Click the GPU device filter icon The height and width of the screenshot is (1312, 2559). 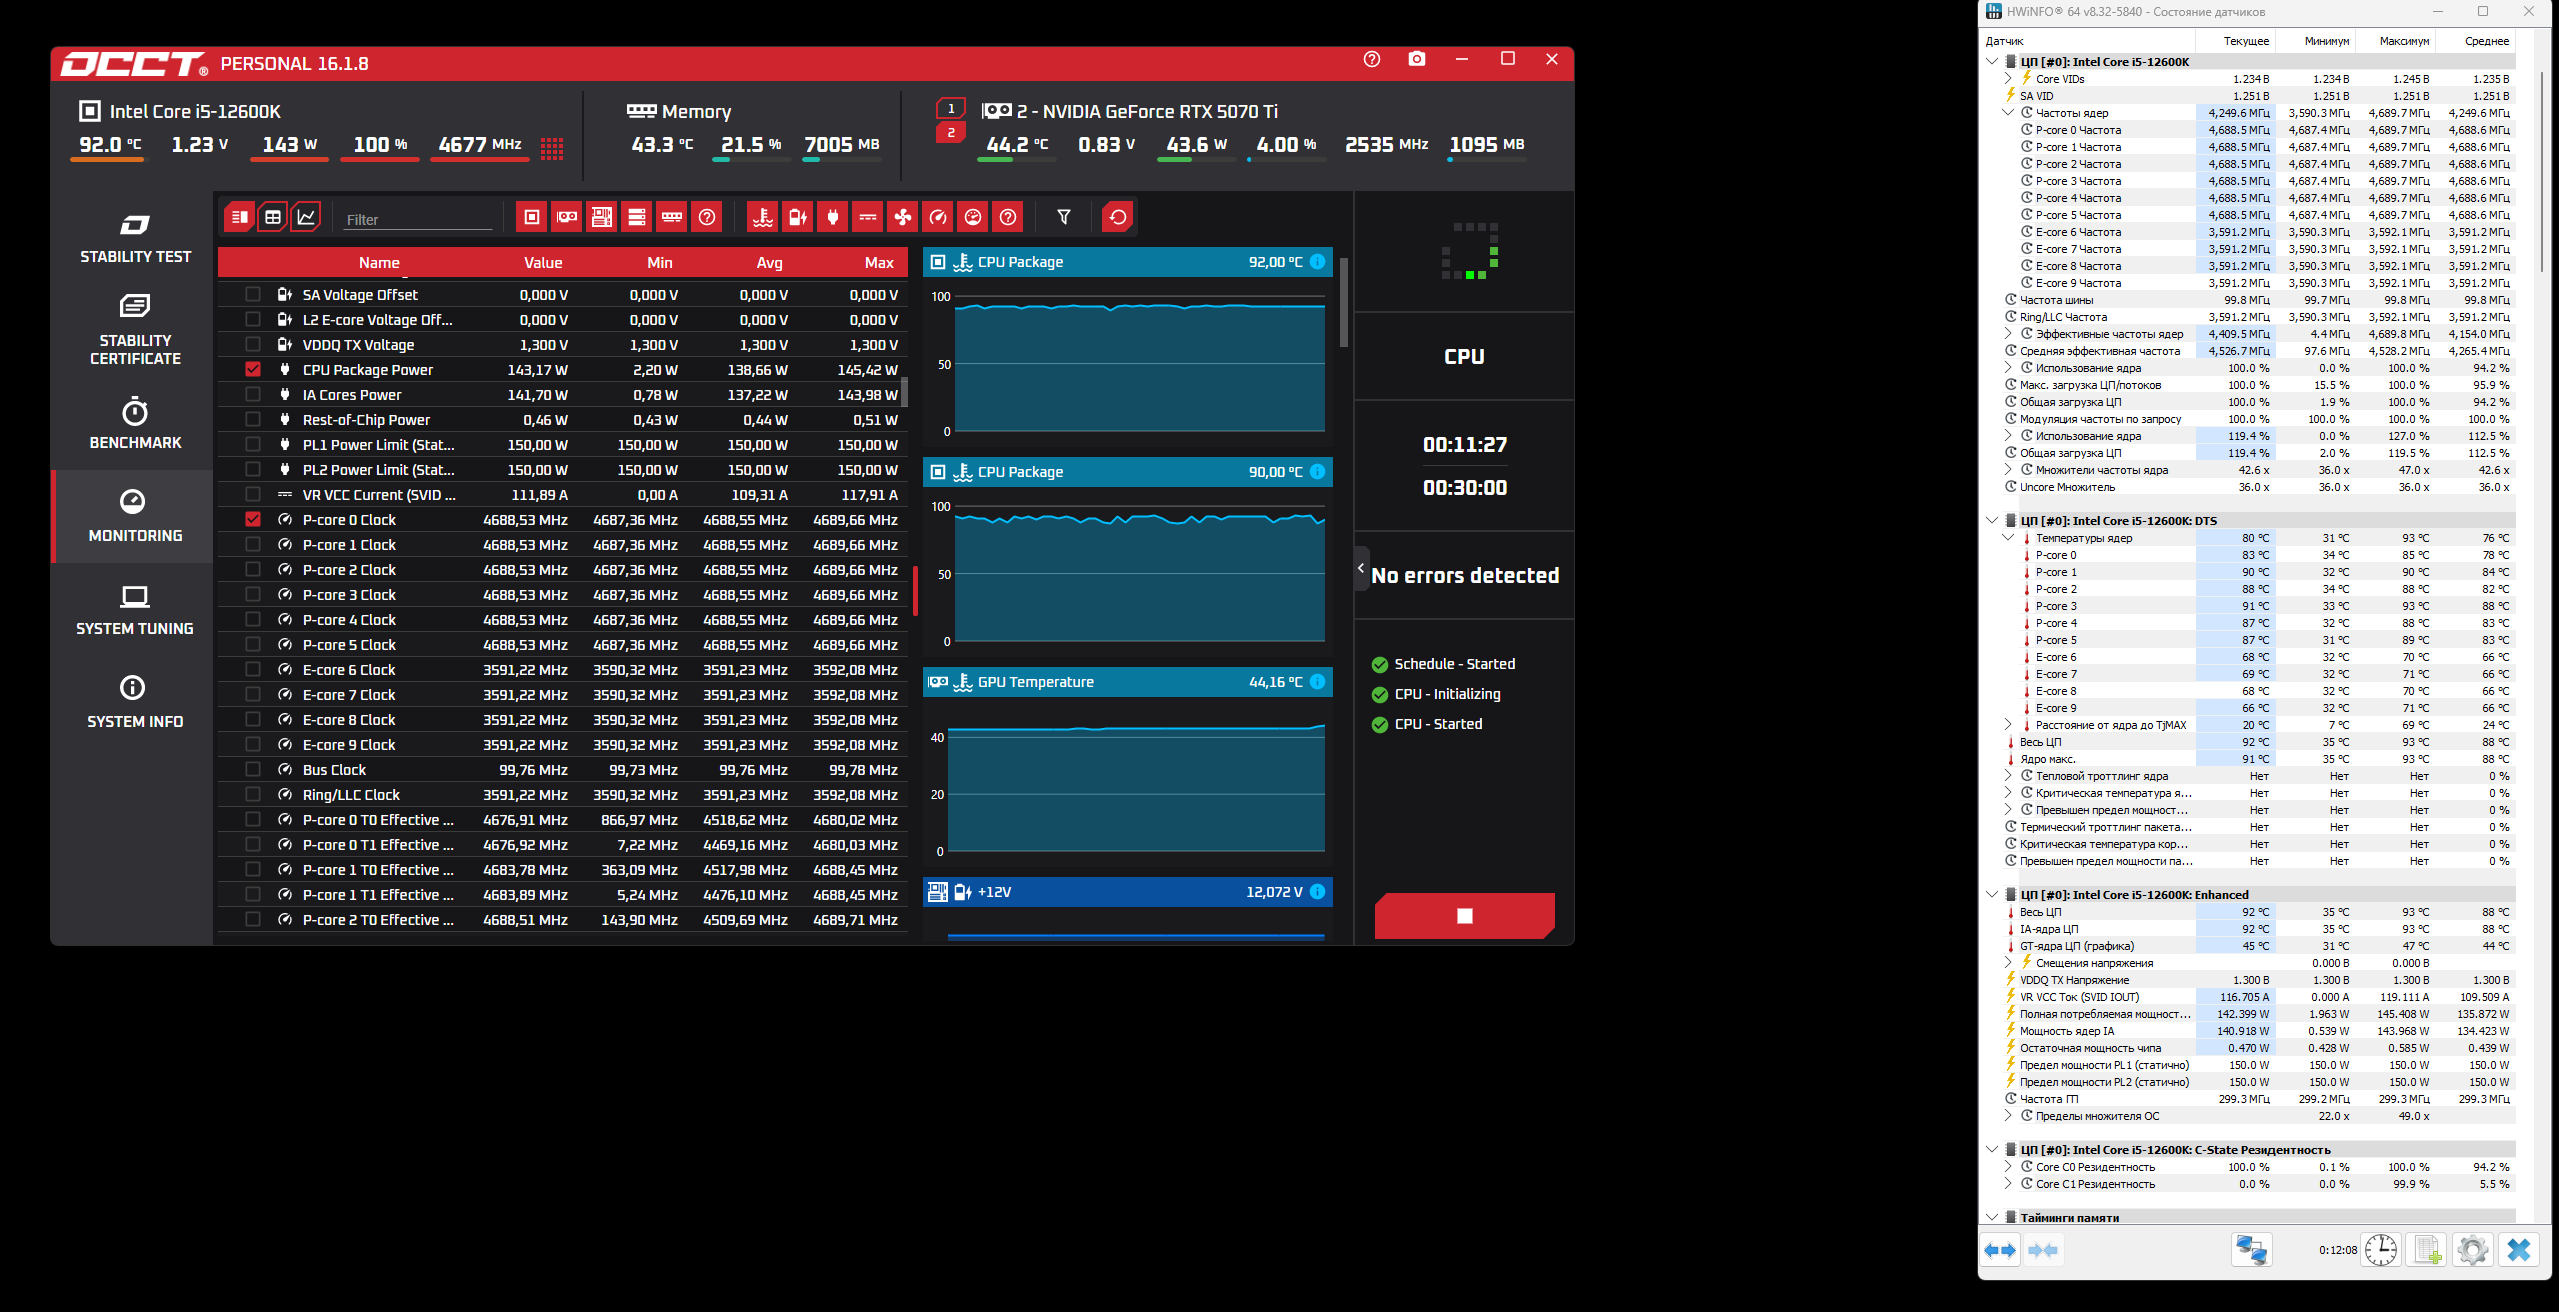(567, 217)
